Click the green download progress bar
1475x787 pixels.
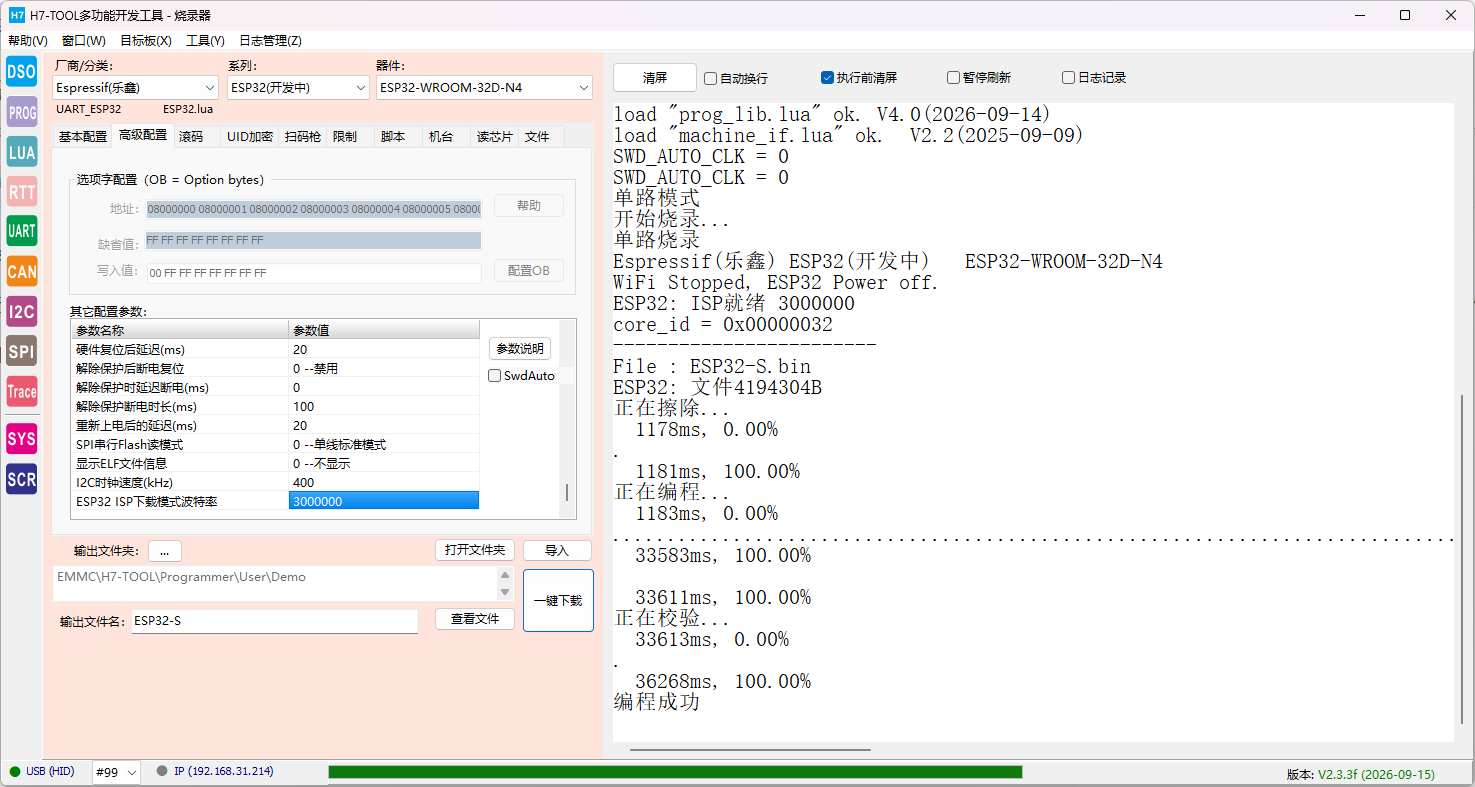pyautogui.click(x=675, y=772)
